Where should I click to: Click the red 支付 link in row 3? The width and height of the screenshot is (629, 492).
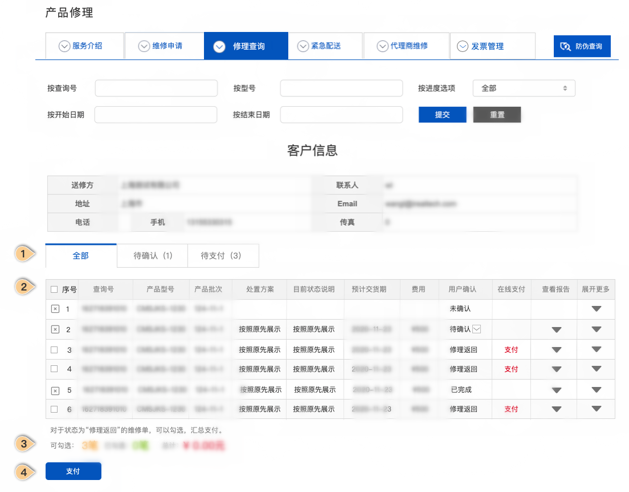(511, 350)
